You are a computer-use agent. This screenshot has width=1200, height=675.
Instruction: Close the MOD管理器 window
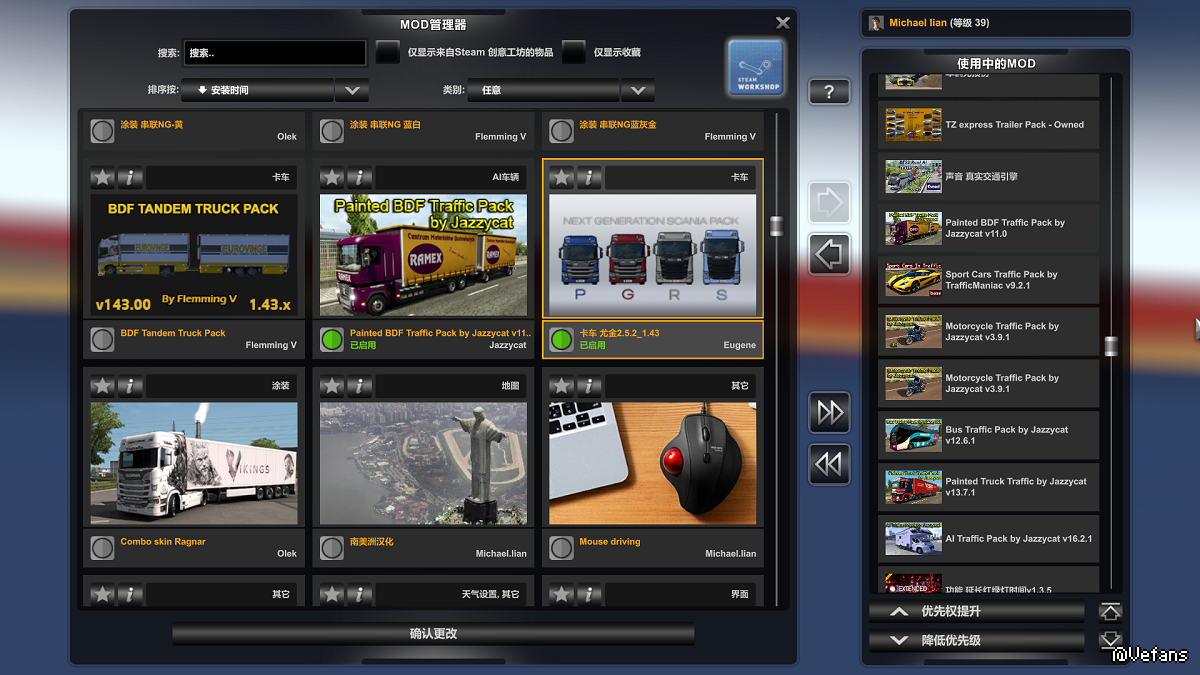coord(783,23)
